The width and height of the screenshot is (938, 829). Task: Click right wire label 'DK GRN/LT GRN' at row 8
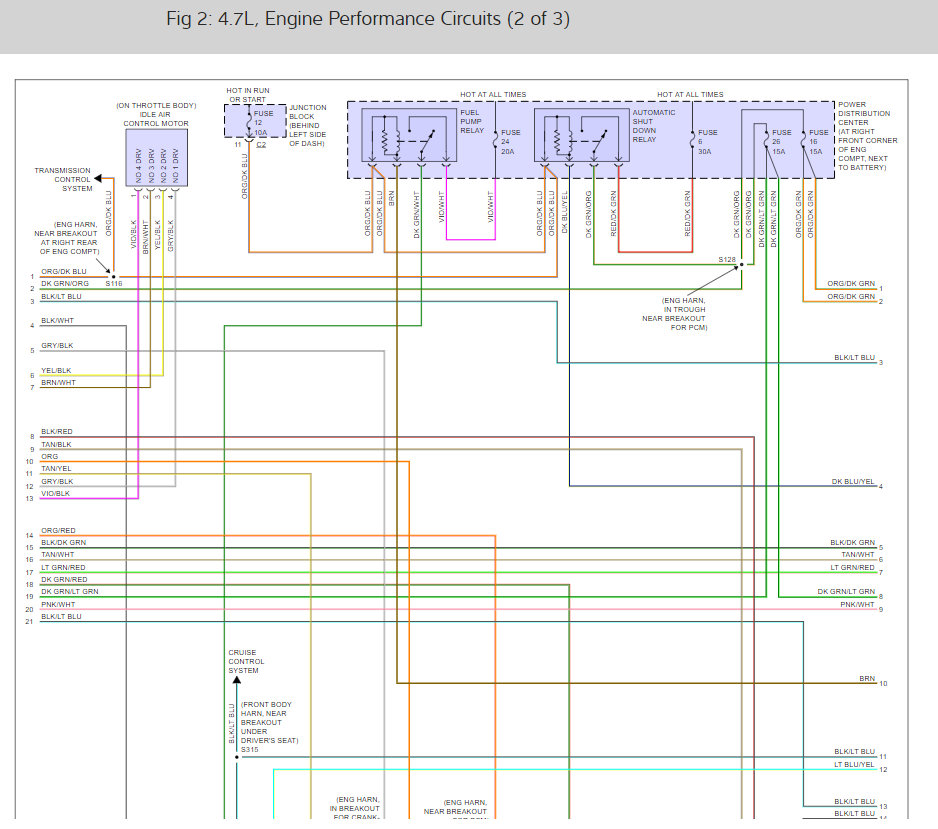point(846,592)
